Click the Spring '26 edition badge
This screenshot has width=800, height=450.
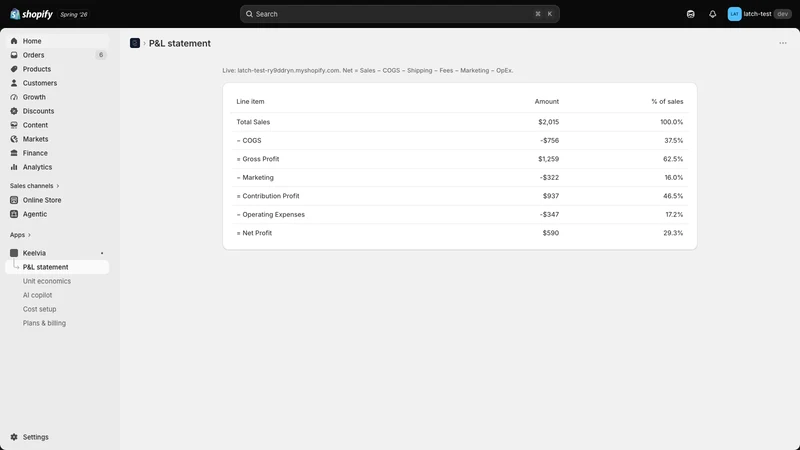click(x=74, y=14)
